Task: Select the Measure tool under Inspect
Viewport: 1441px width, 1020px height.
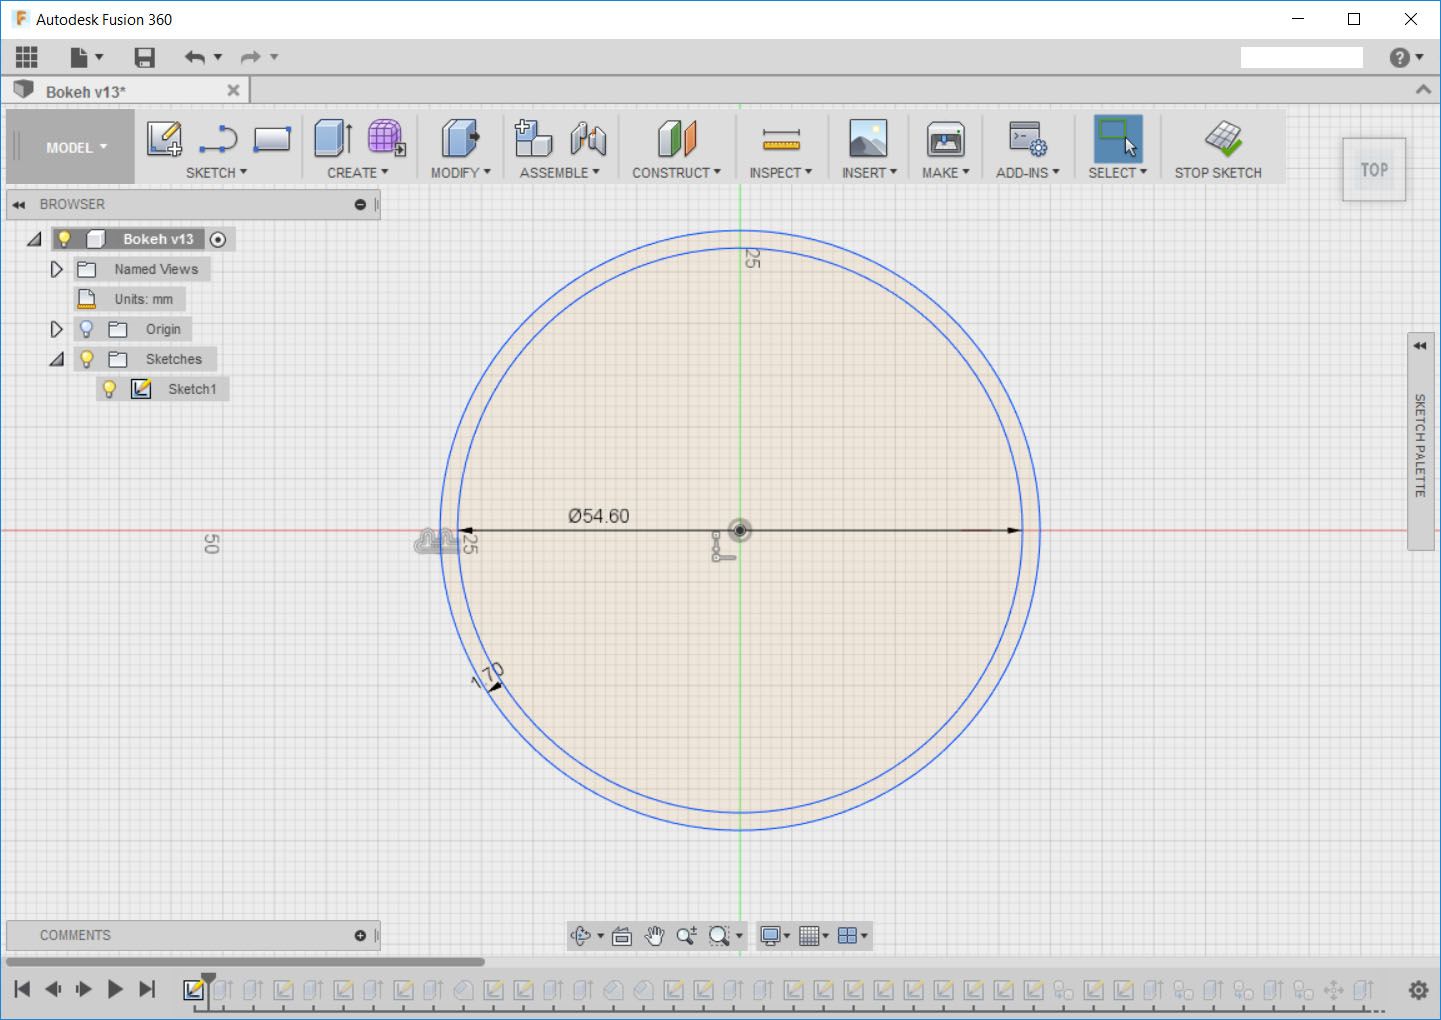Action: (x=780, y=139)
